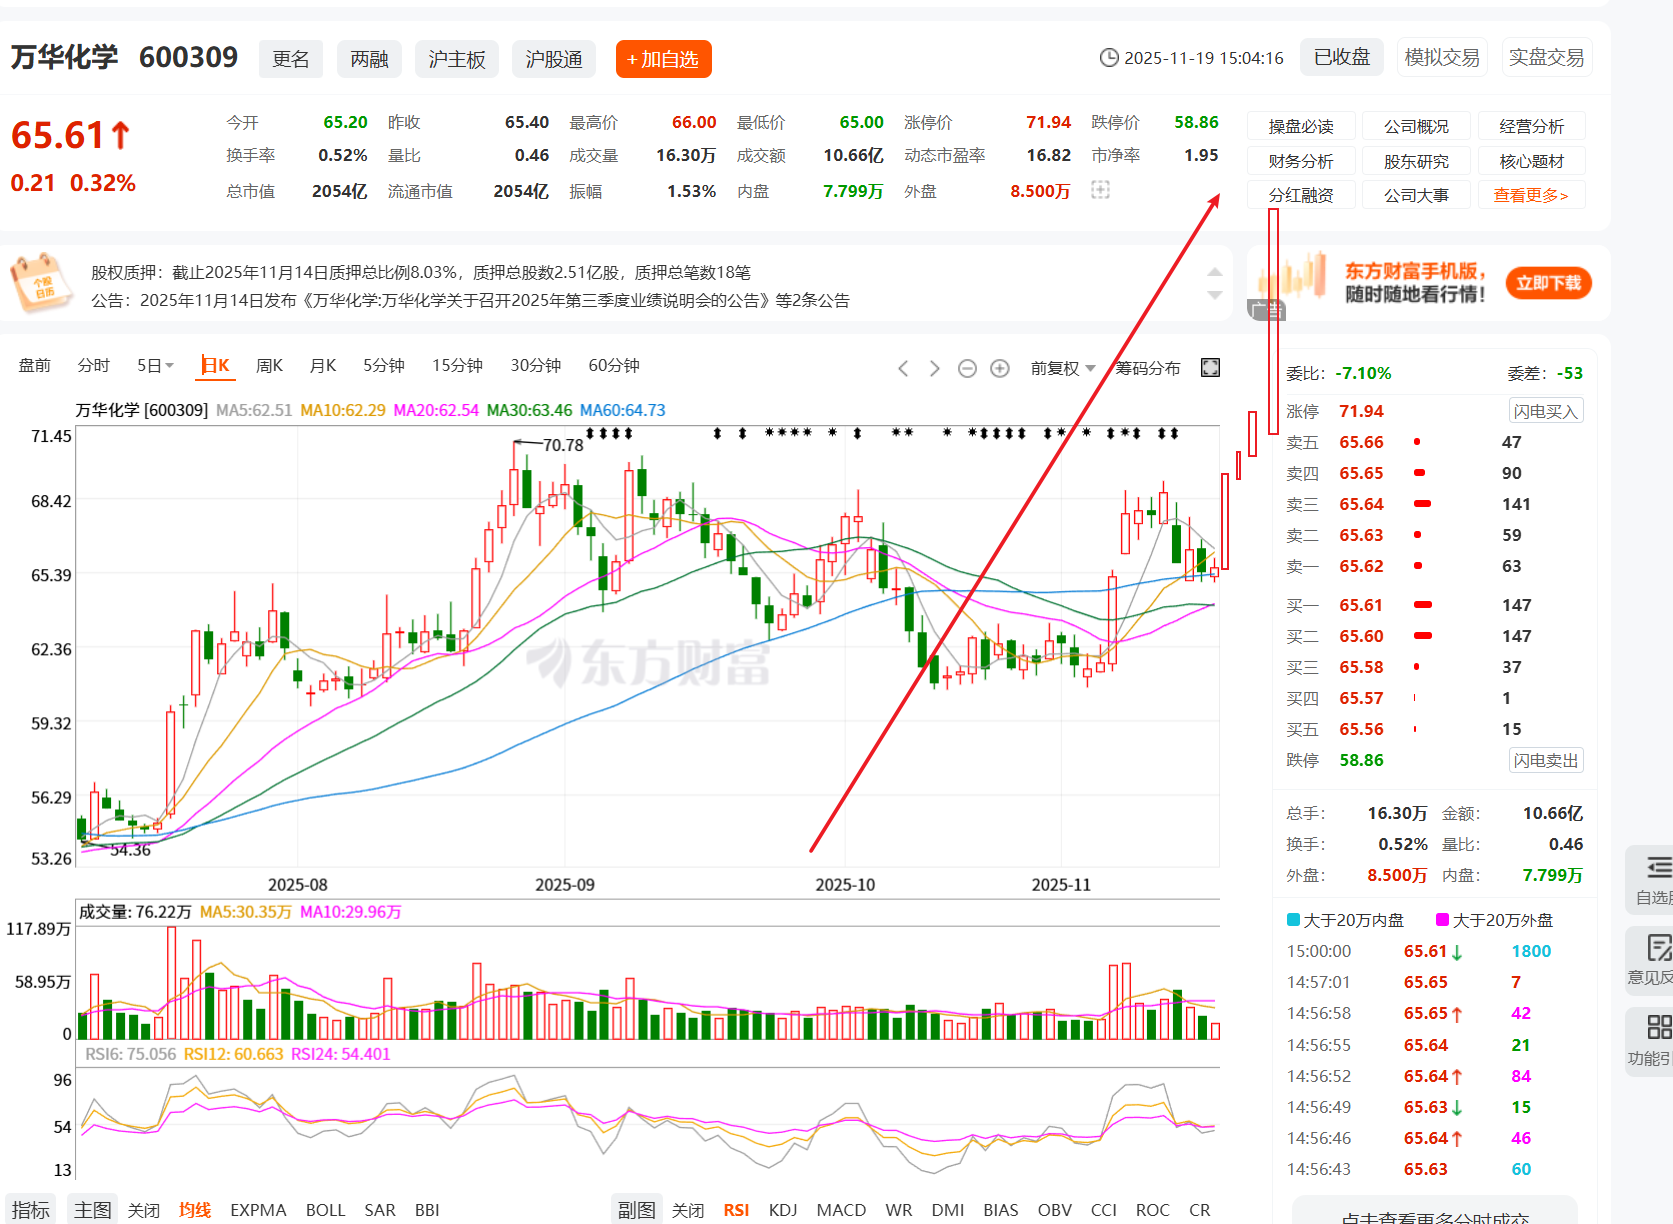Click the 沪主板 tag

click(x=457, y=59)
